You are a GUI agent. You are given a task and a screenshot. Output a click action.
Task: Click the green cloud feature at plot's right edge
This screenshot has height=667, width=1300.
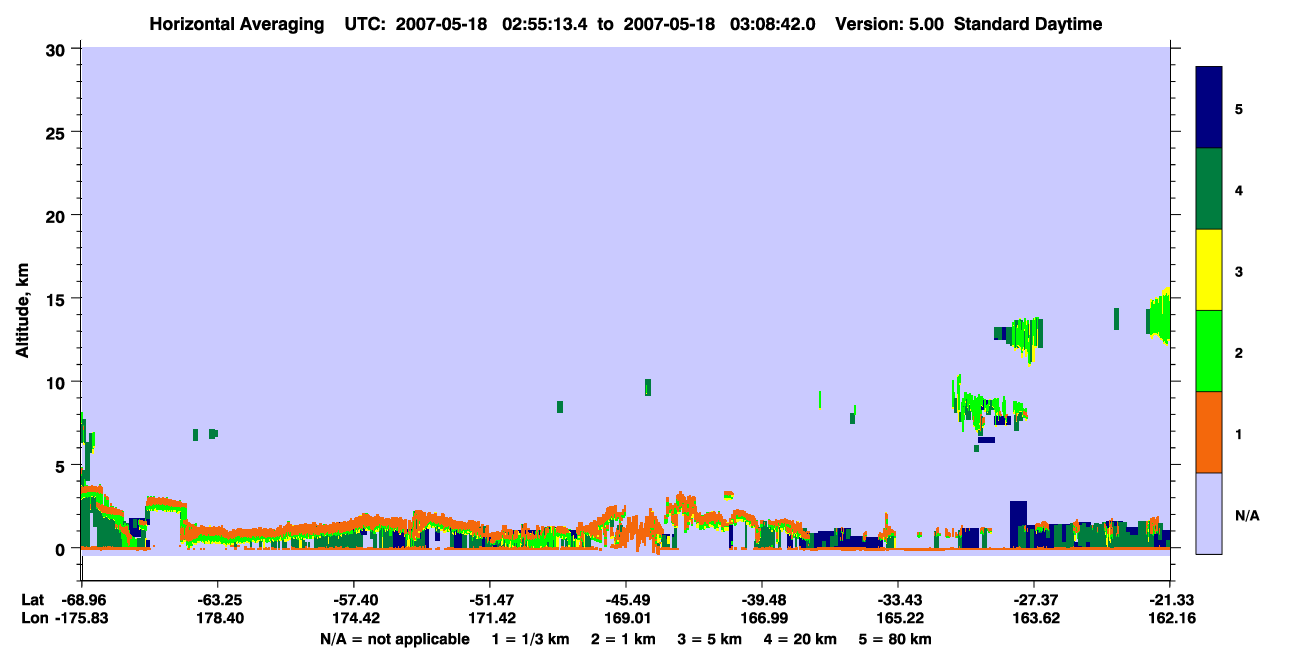(1160, 316)
